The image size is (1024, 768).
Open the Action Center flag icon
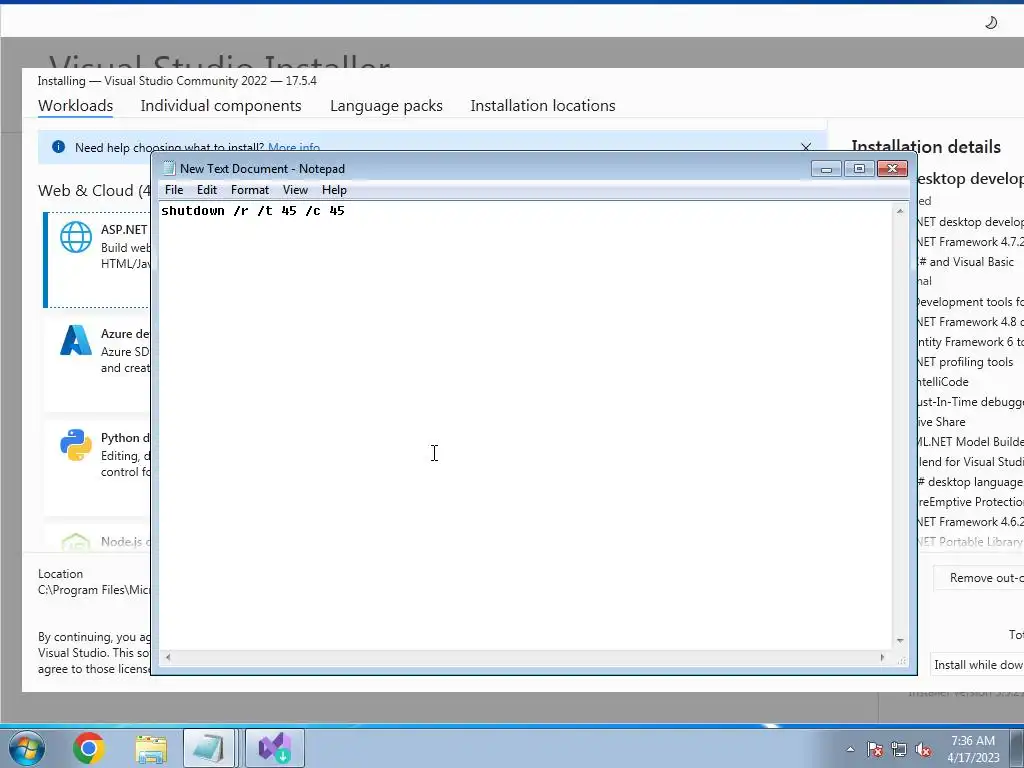[x=875, y=750]
